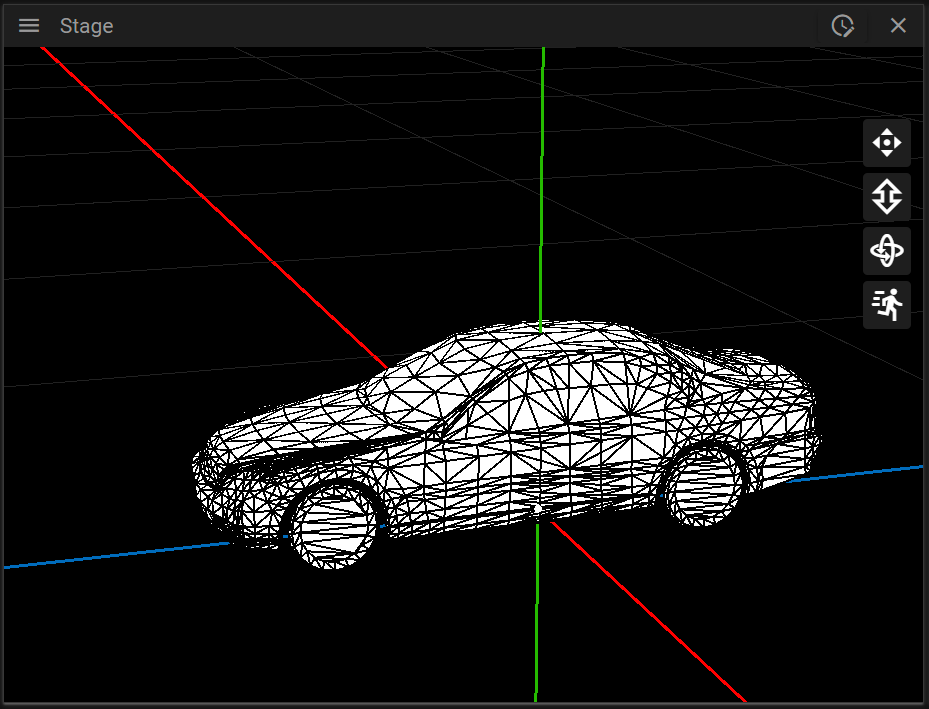Click the Stage panel title
This screenshot has height=709, width=929.
pyautogui.click(x=86, y=26)
